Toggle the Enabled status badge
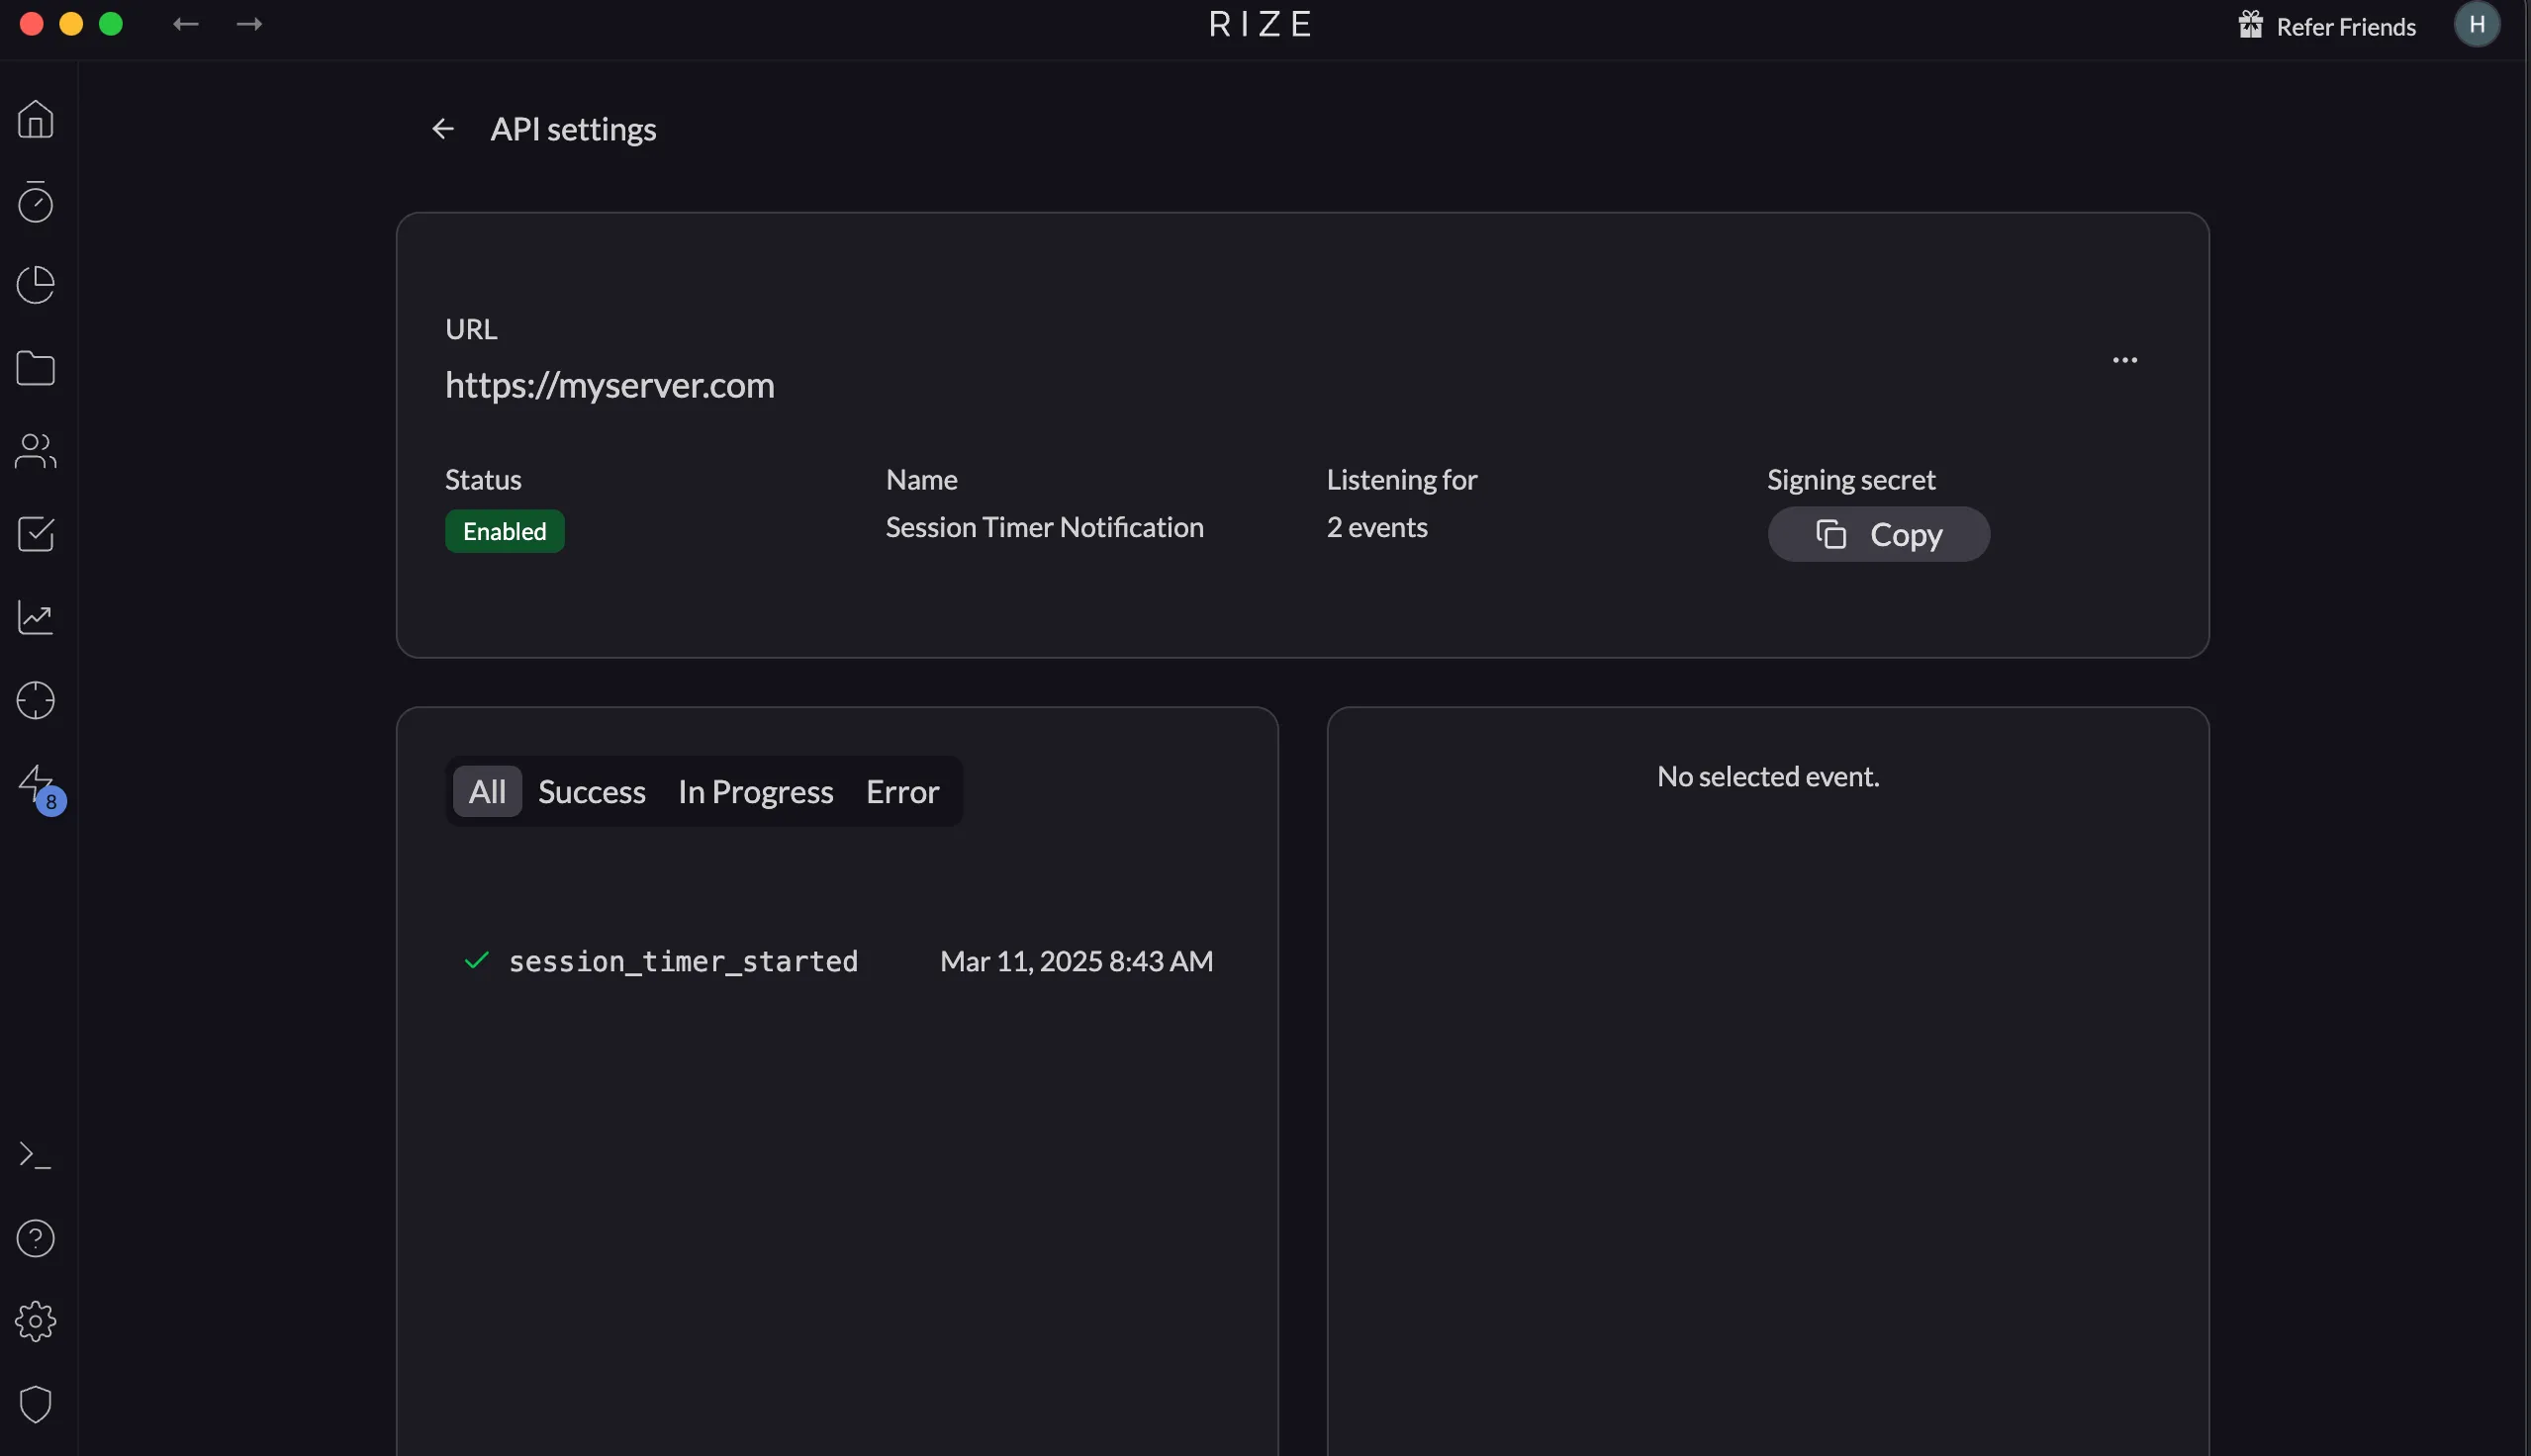 pos(504,531)
